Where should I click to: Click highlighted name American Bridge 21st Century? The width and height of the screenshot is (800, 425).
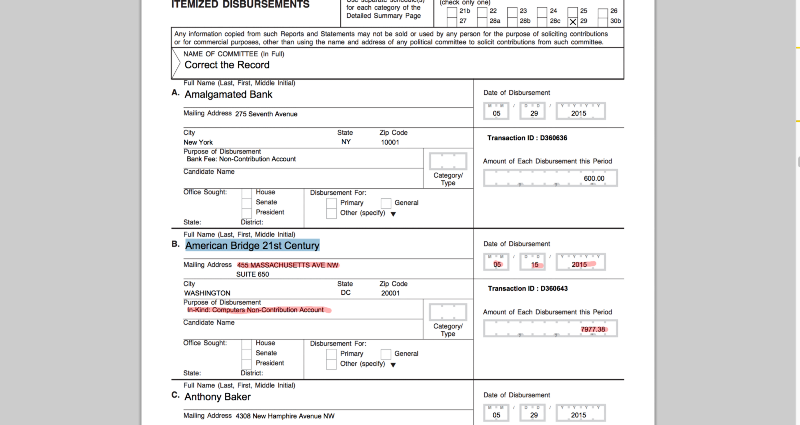click(x=252, y=245)
